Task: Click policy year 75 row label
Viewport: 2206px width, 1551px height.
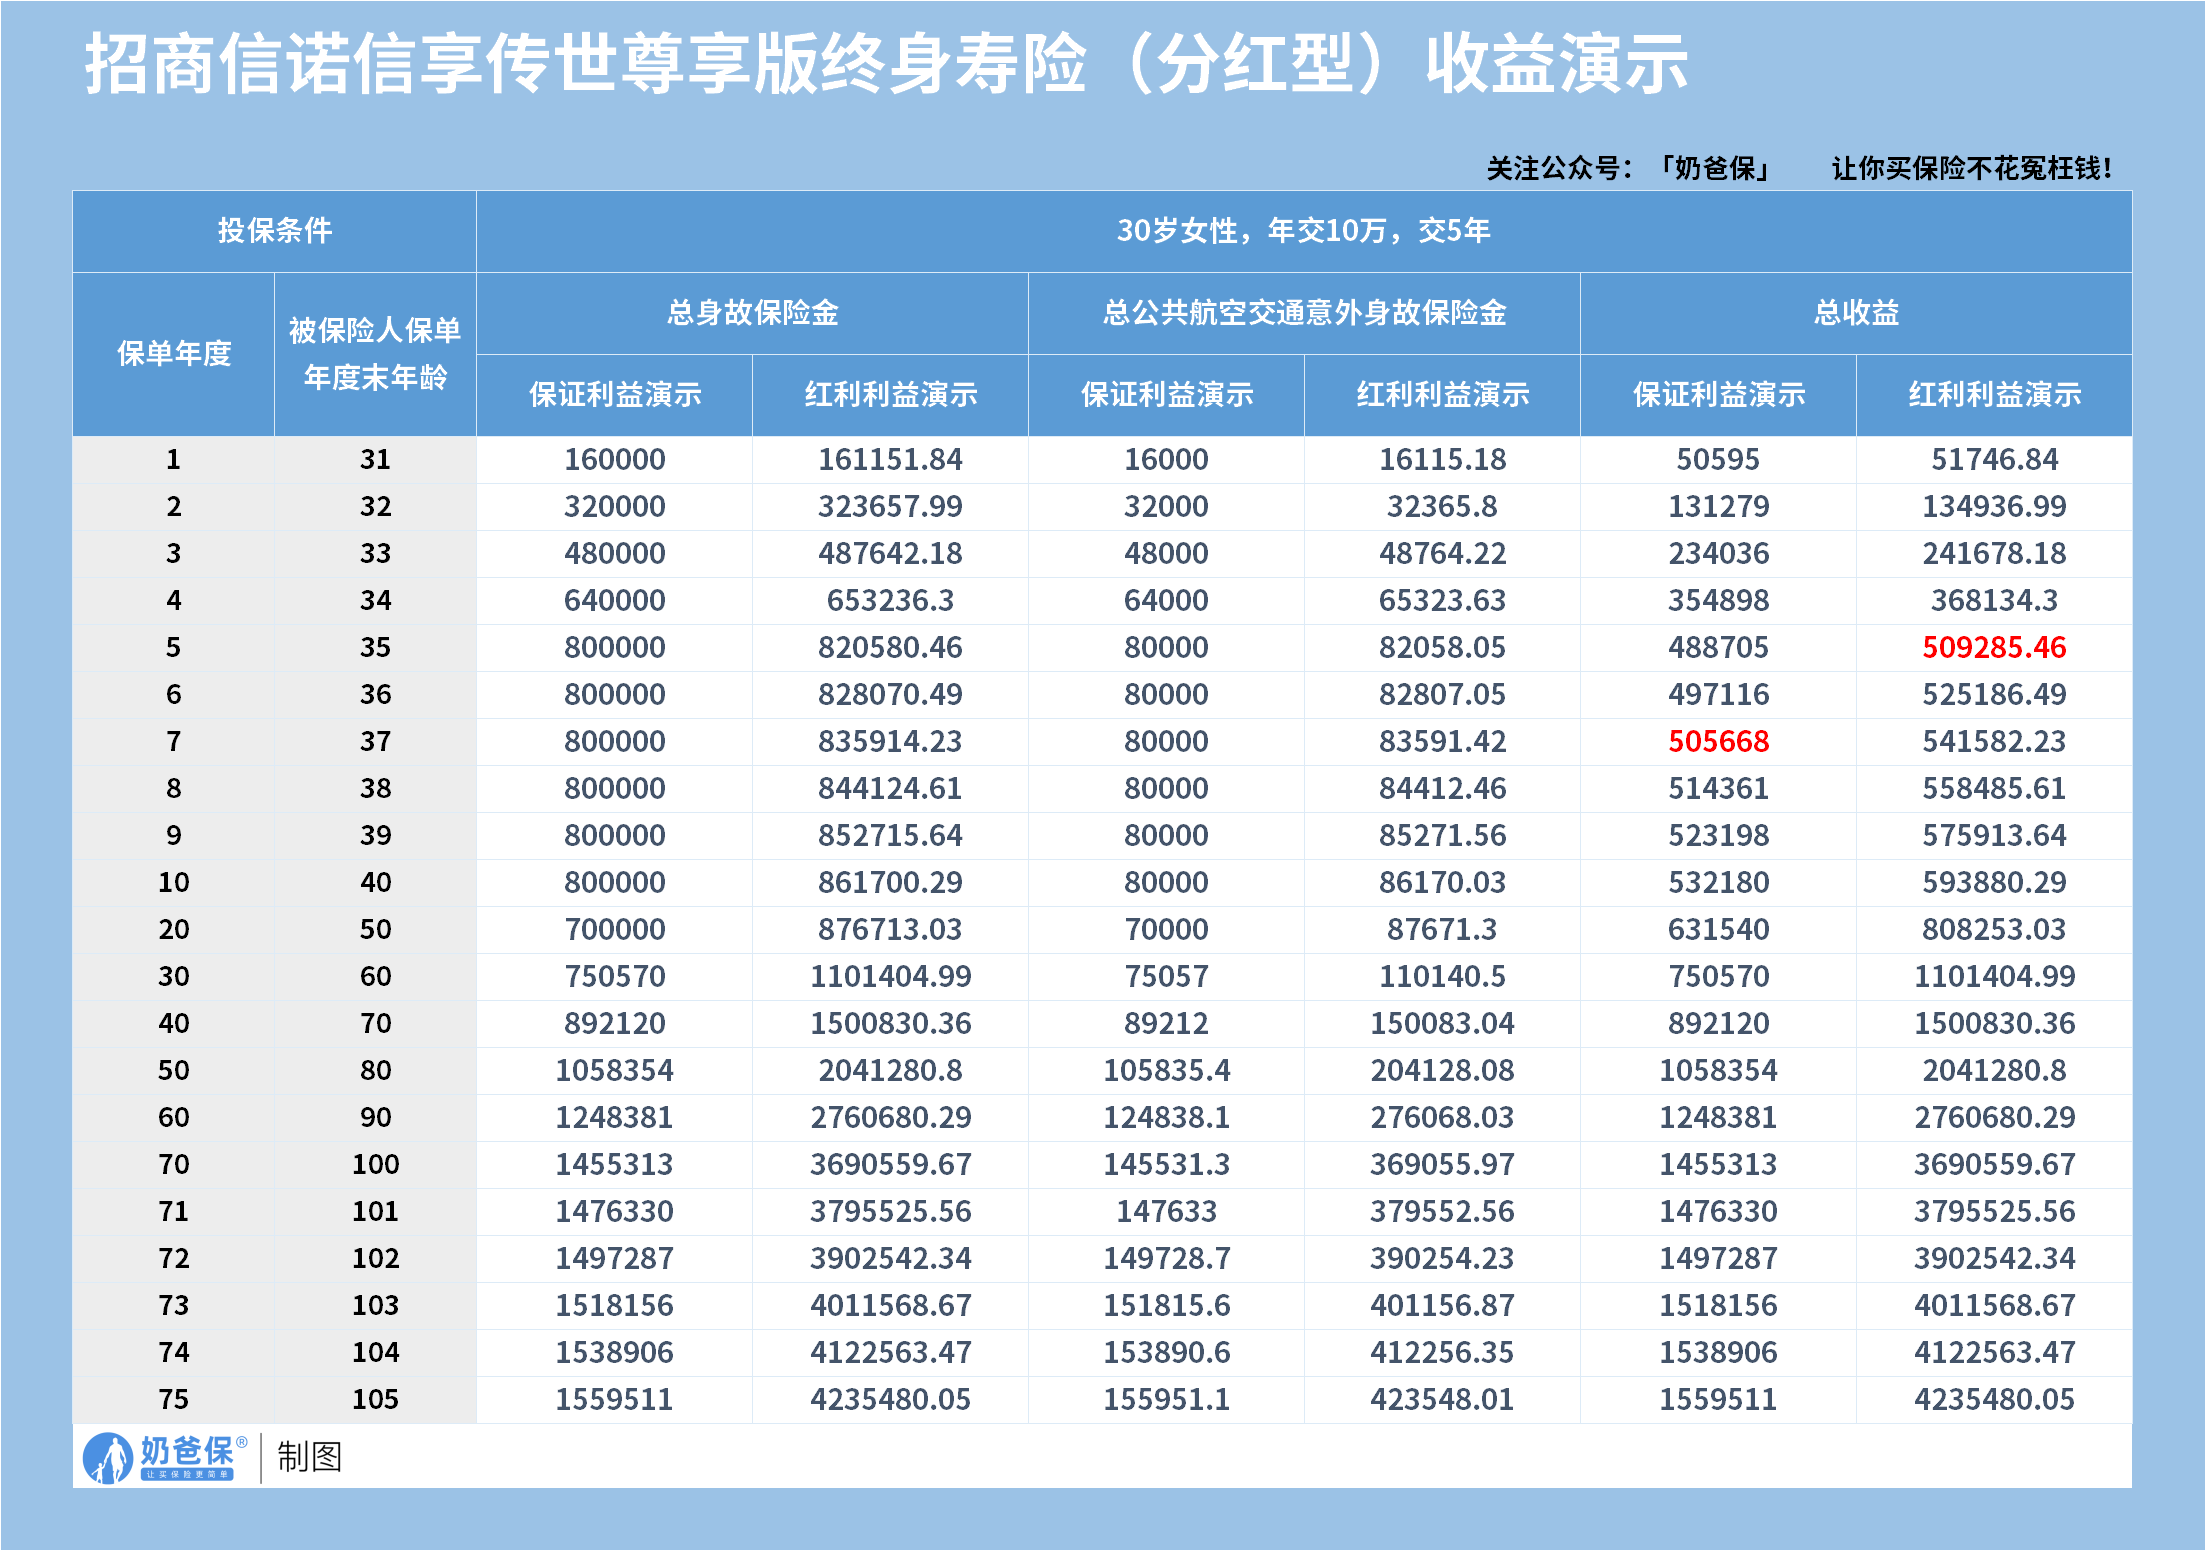Action: point(174,1399)
